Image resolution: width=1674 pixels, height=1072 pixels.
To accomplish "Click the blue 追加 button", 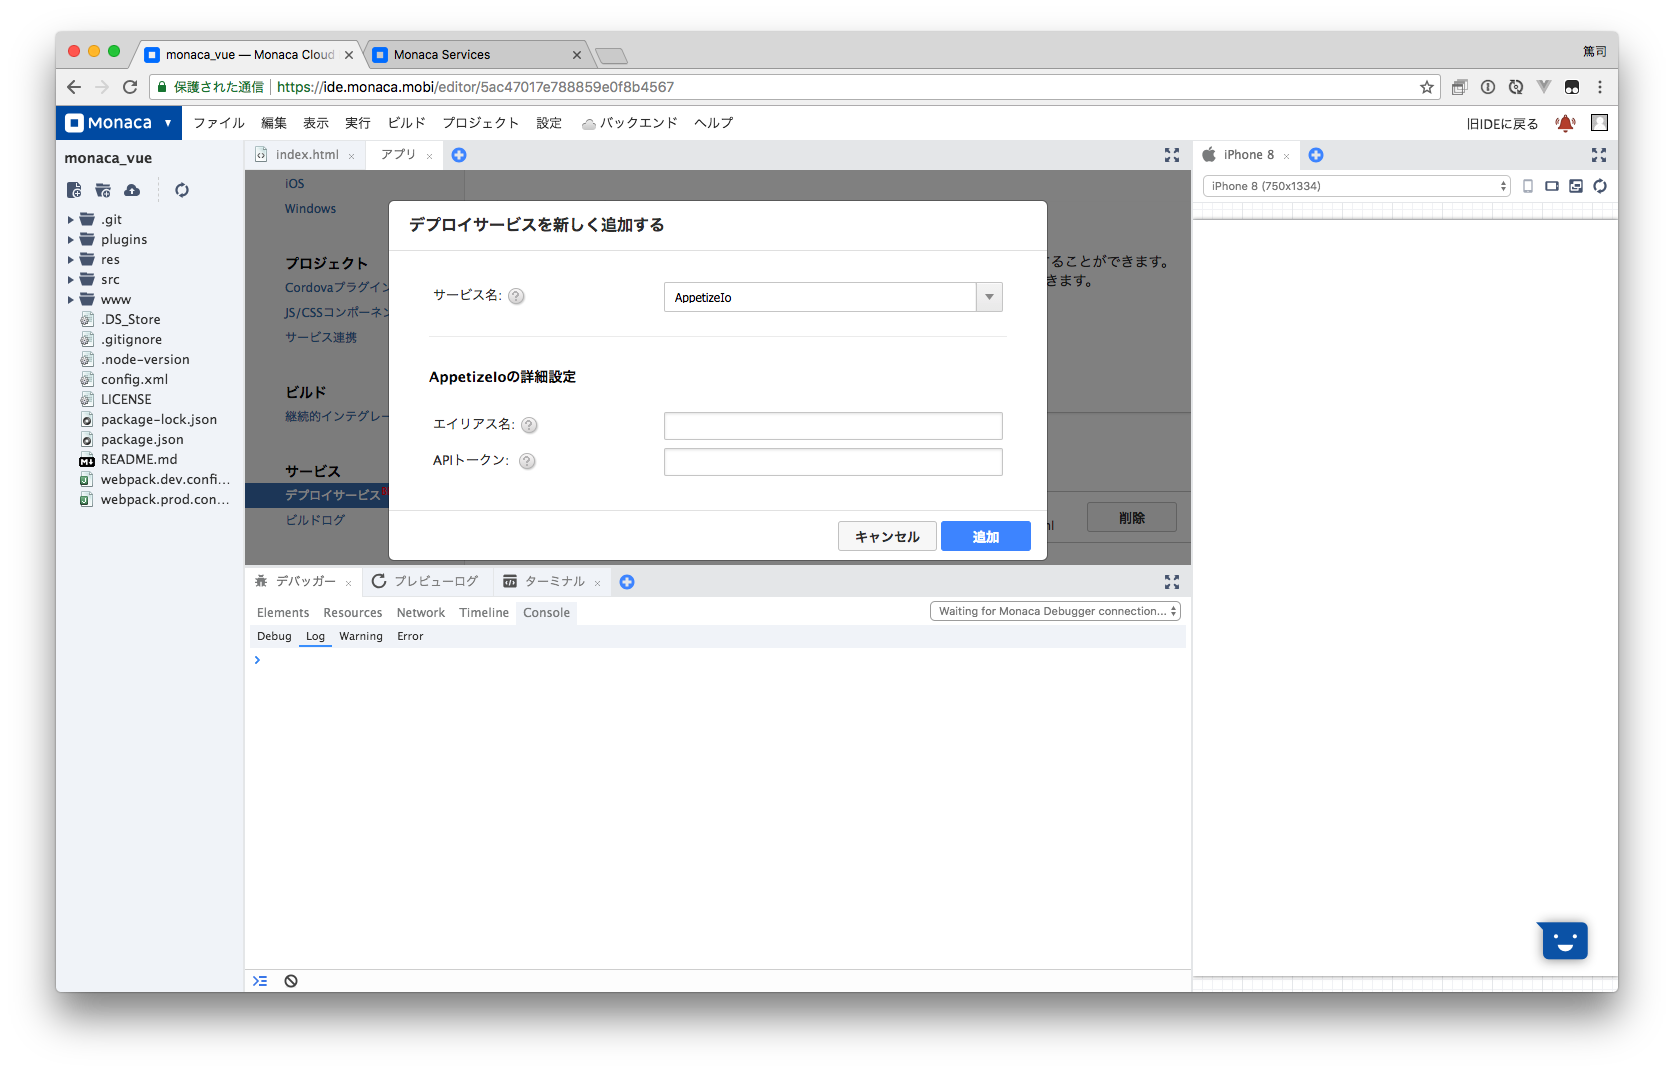I will pos(986,537).
